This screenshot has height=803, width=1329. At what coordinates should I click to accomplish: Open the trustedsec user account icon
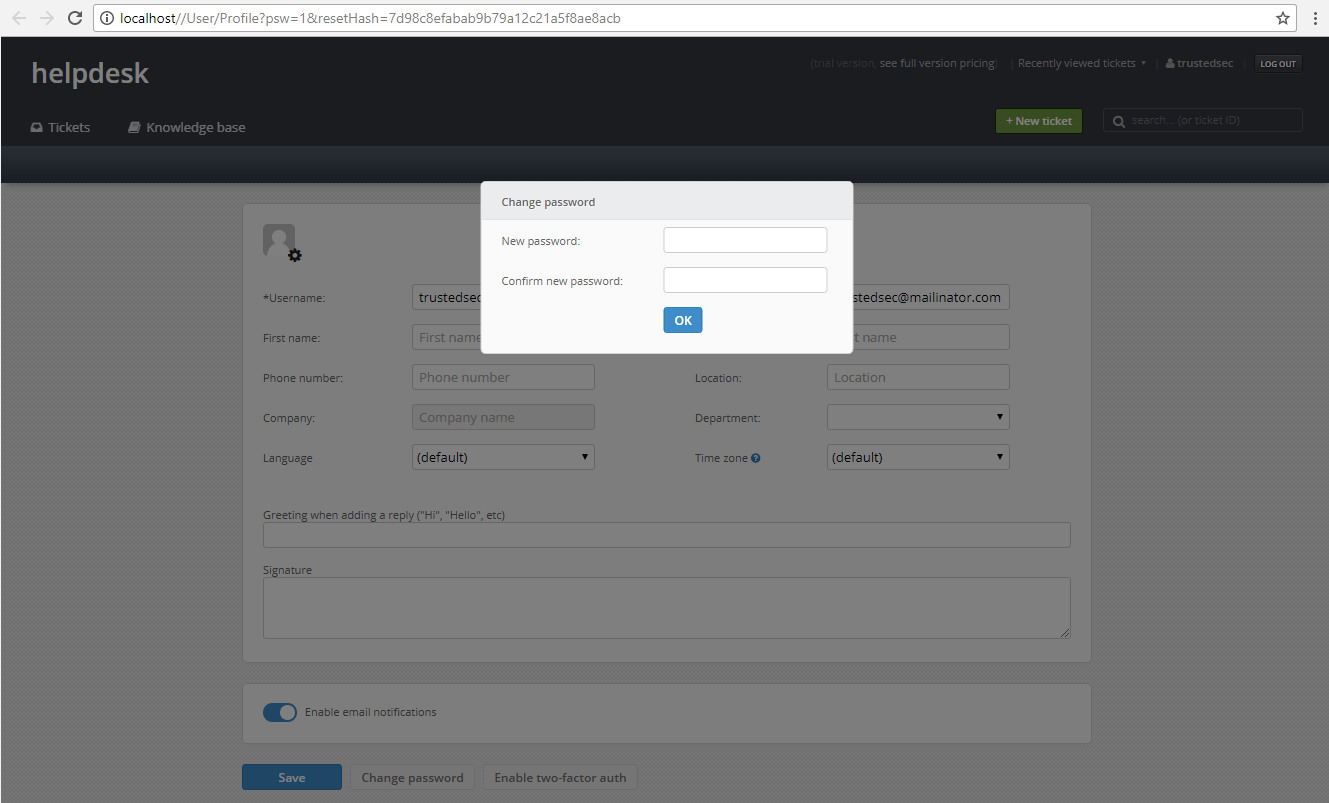click(1169, 62)
